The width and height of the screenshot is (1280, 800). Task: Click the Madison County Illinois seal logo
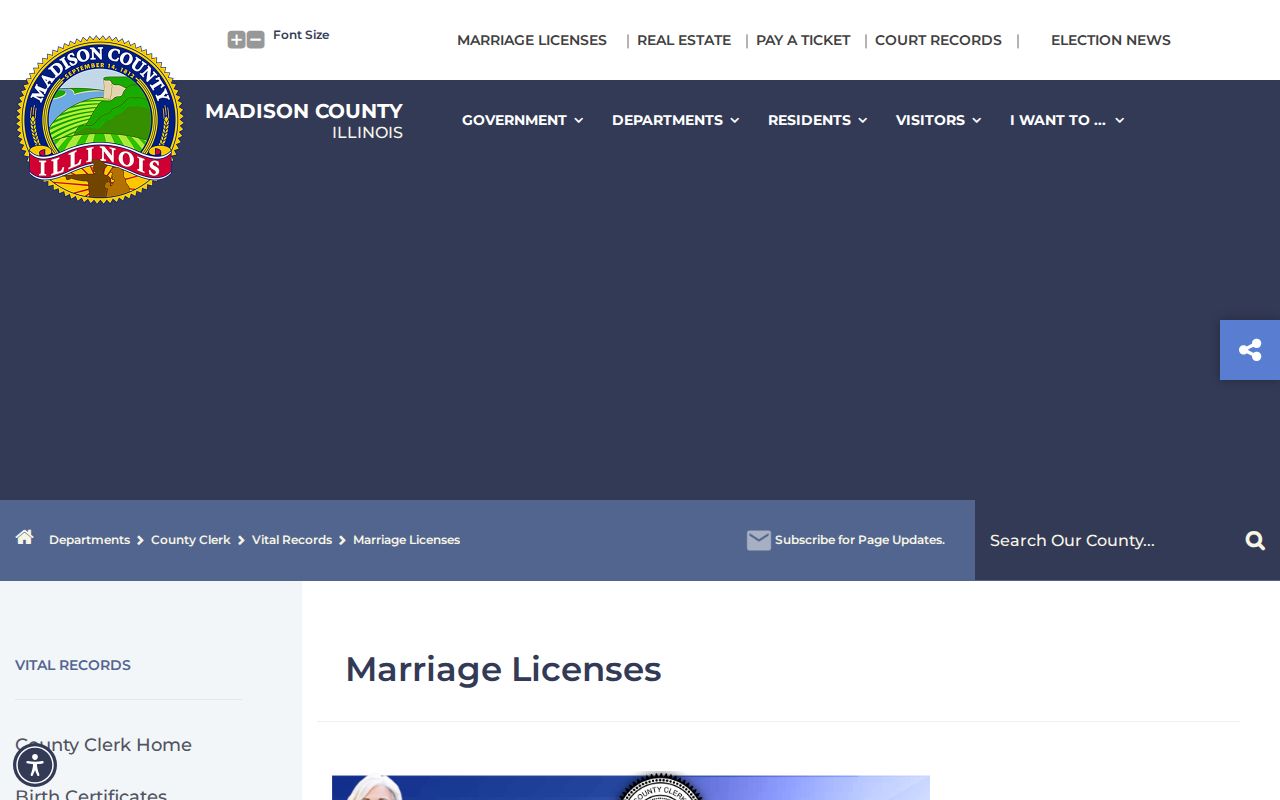click(100, 120)
